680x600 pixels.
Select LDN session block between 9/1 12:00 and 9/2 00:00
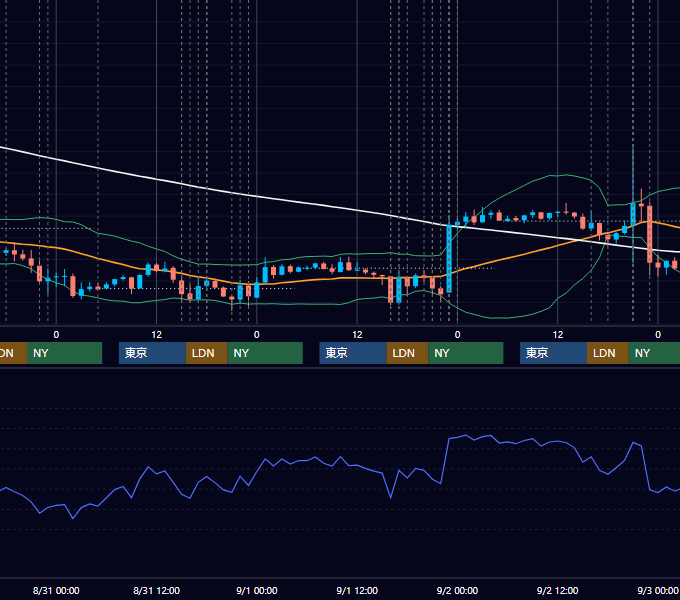pyautogui.click(x=407, y=353)
